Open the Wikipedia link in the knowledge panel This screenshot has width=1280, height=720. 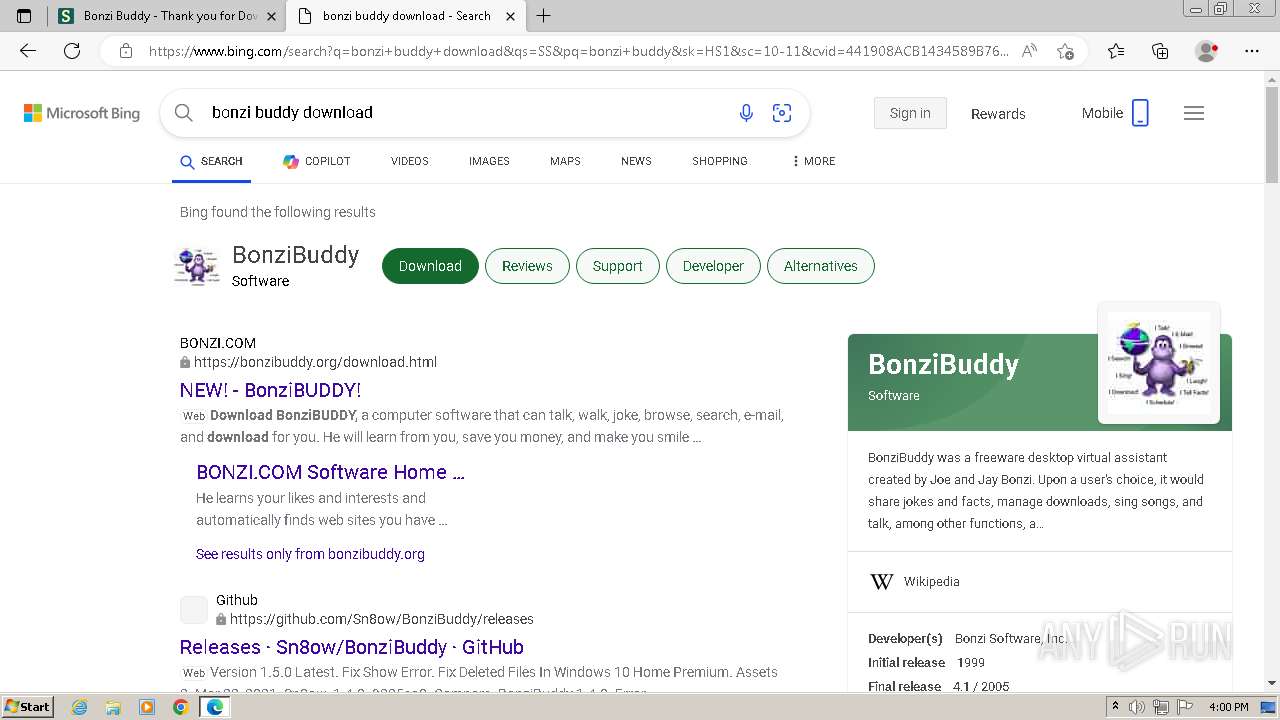931,581
